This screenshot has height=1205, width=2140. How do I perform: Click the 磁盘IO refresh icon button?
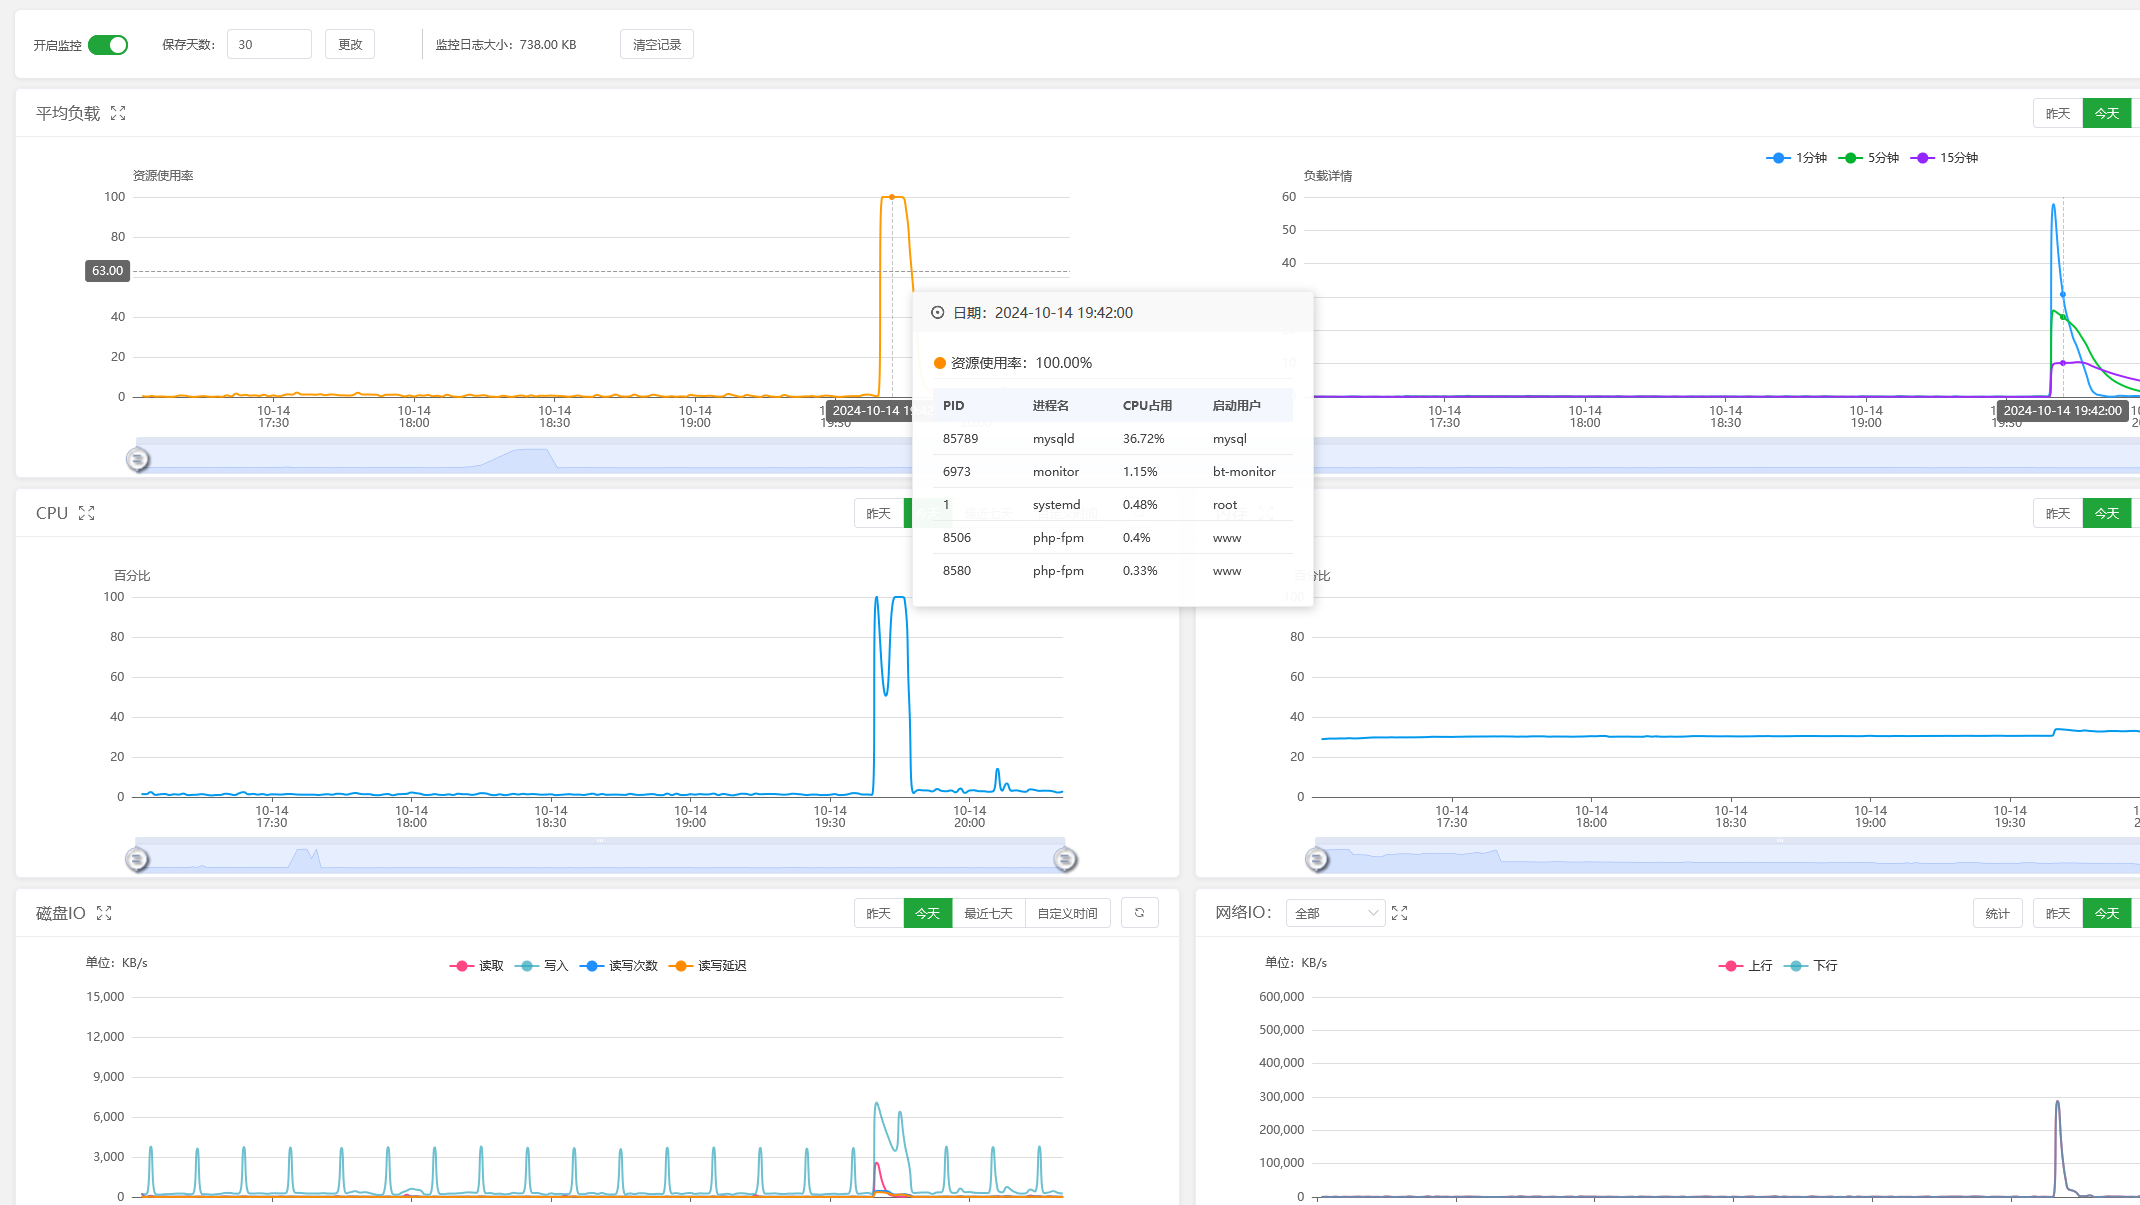pos(1140,913)
